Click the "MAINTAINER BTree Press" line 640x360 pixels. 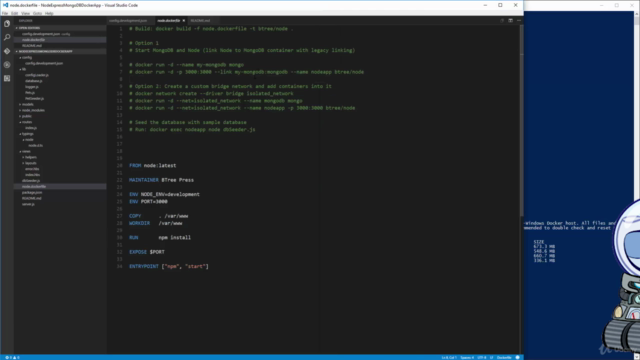coord(162,180)
